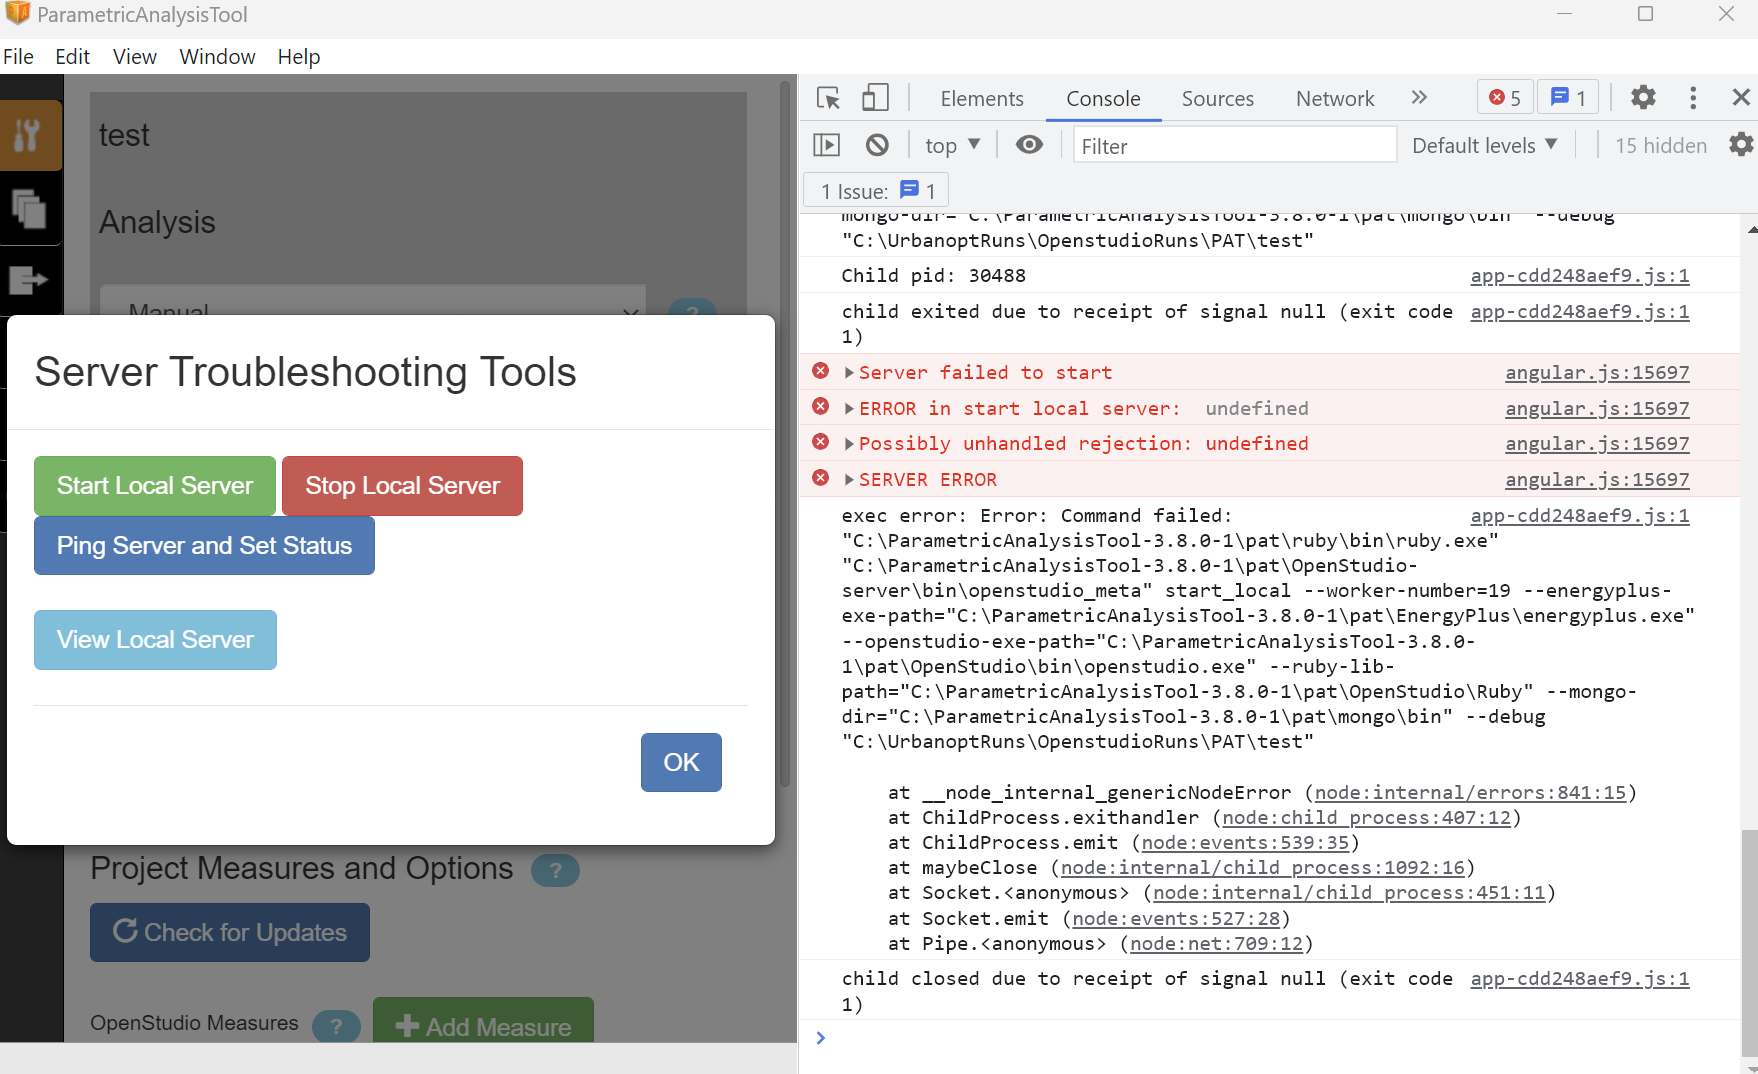Open the Help menu
1758x1074 pixels.
point(298,56)
